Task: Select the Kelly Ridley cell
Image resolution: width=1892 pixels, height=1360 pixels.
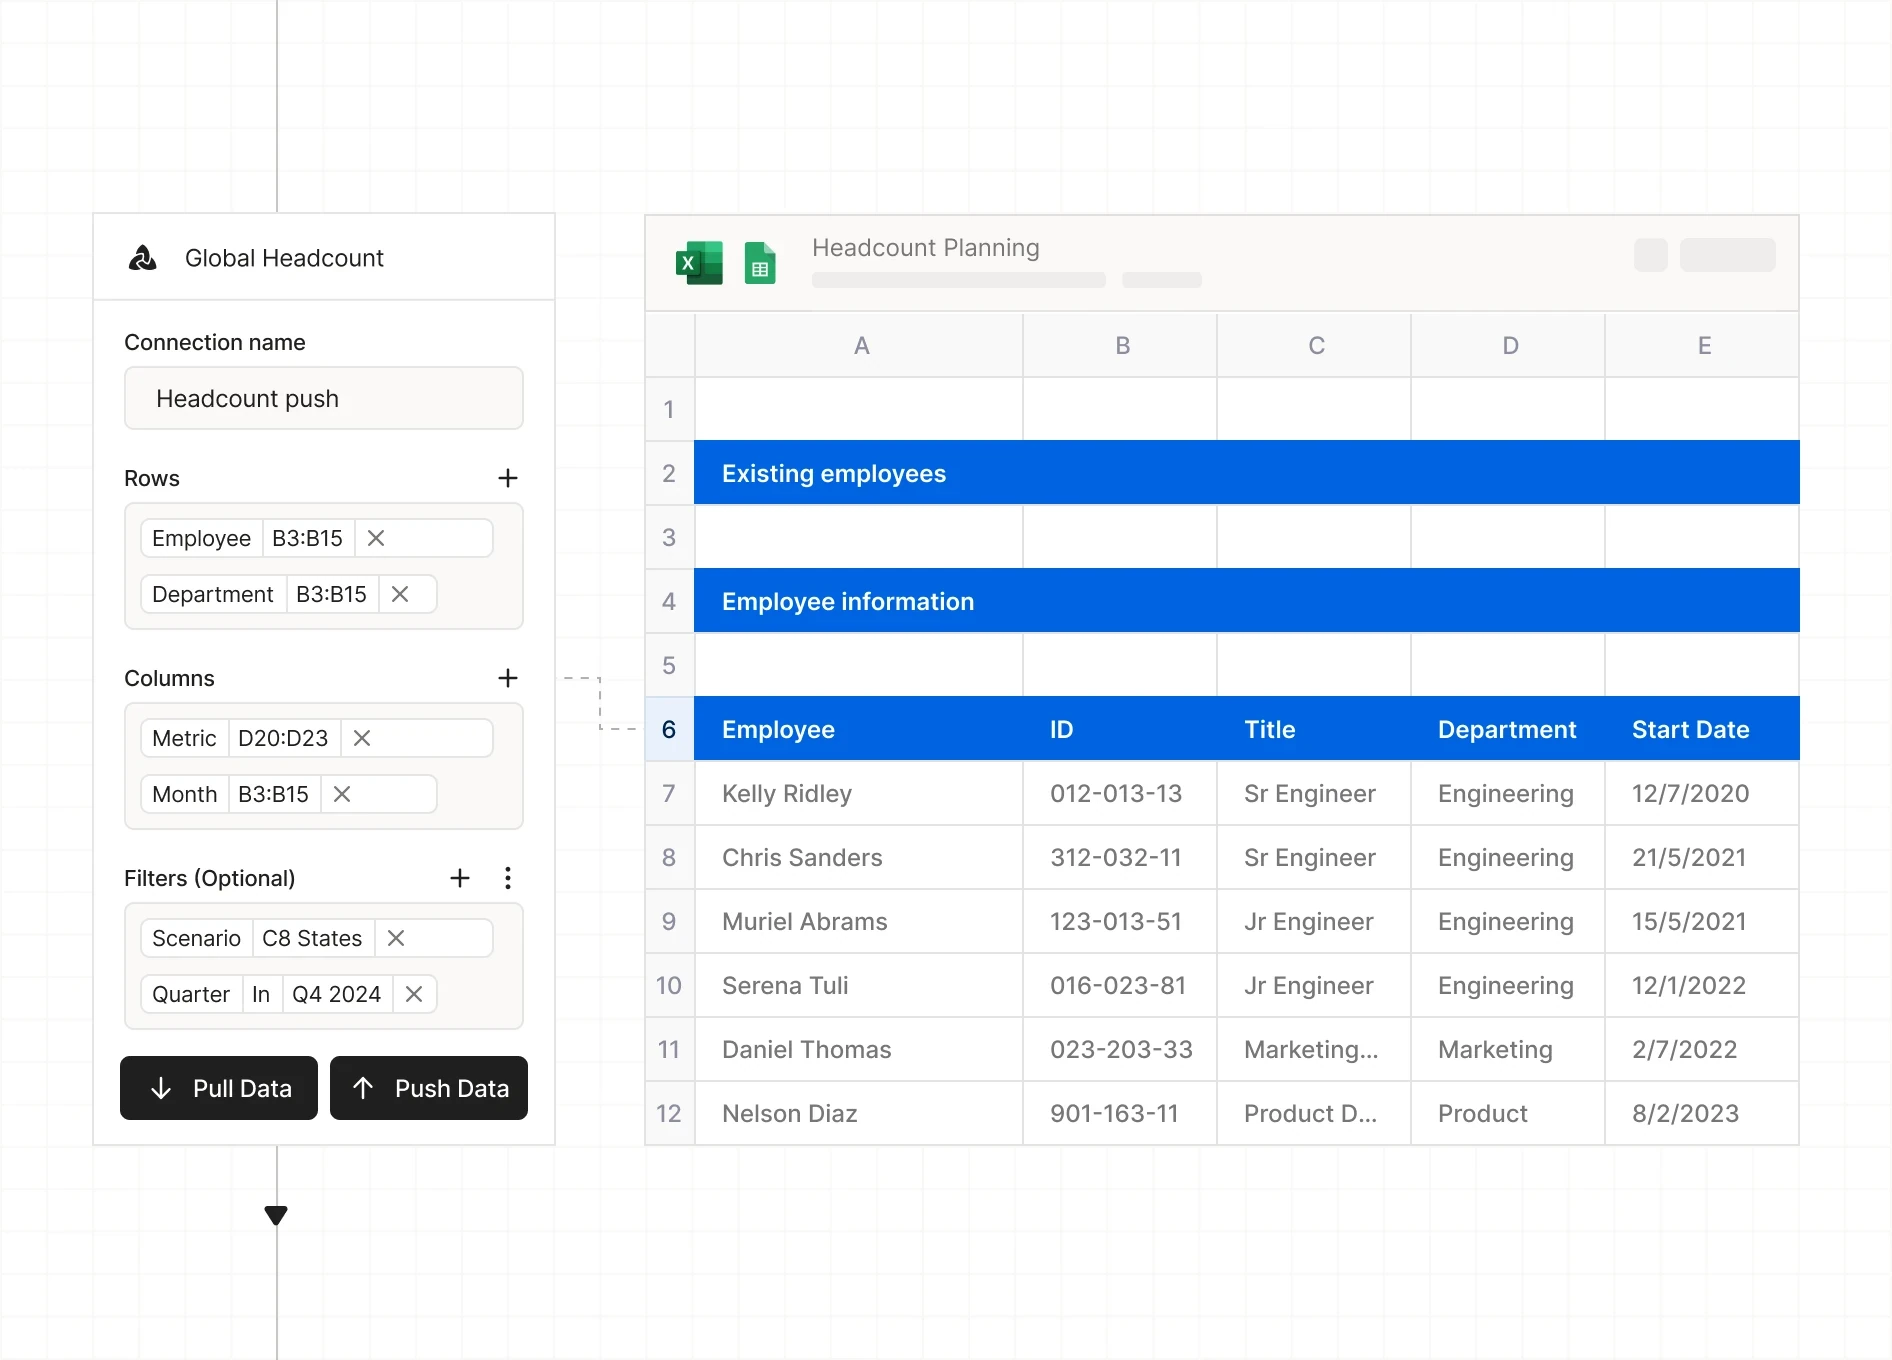Action: click(859, 793)
